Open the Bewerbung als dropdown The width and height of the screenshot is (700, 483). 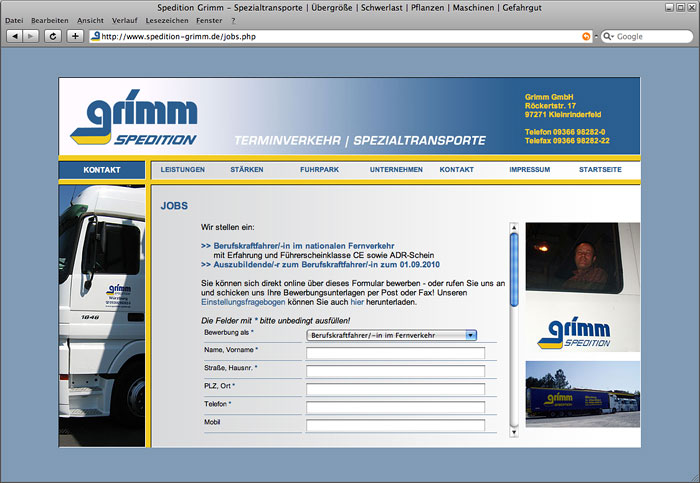392,335
